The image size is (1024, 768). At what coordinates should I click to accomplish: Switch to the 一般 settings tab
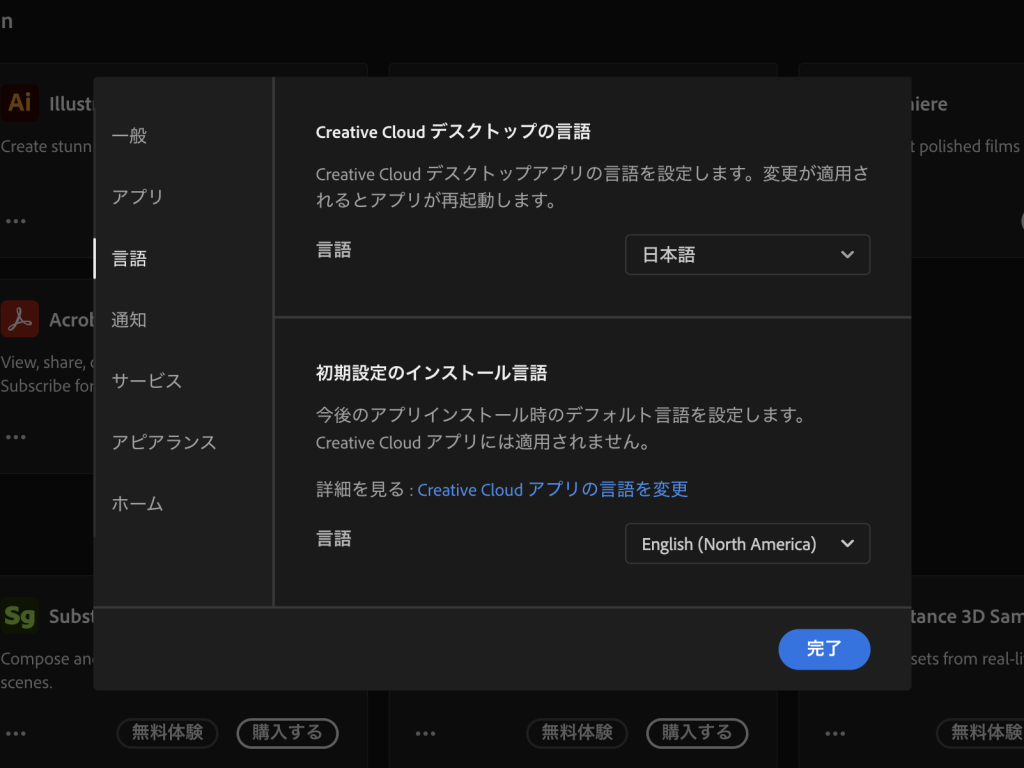tap(130, 136)
